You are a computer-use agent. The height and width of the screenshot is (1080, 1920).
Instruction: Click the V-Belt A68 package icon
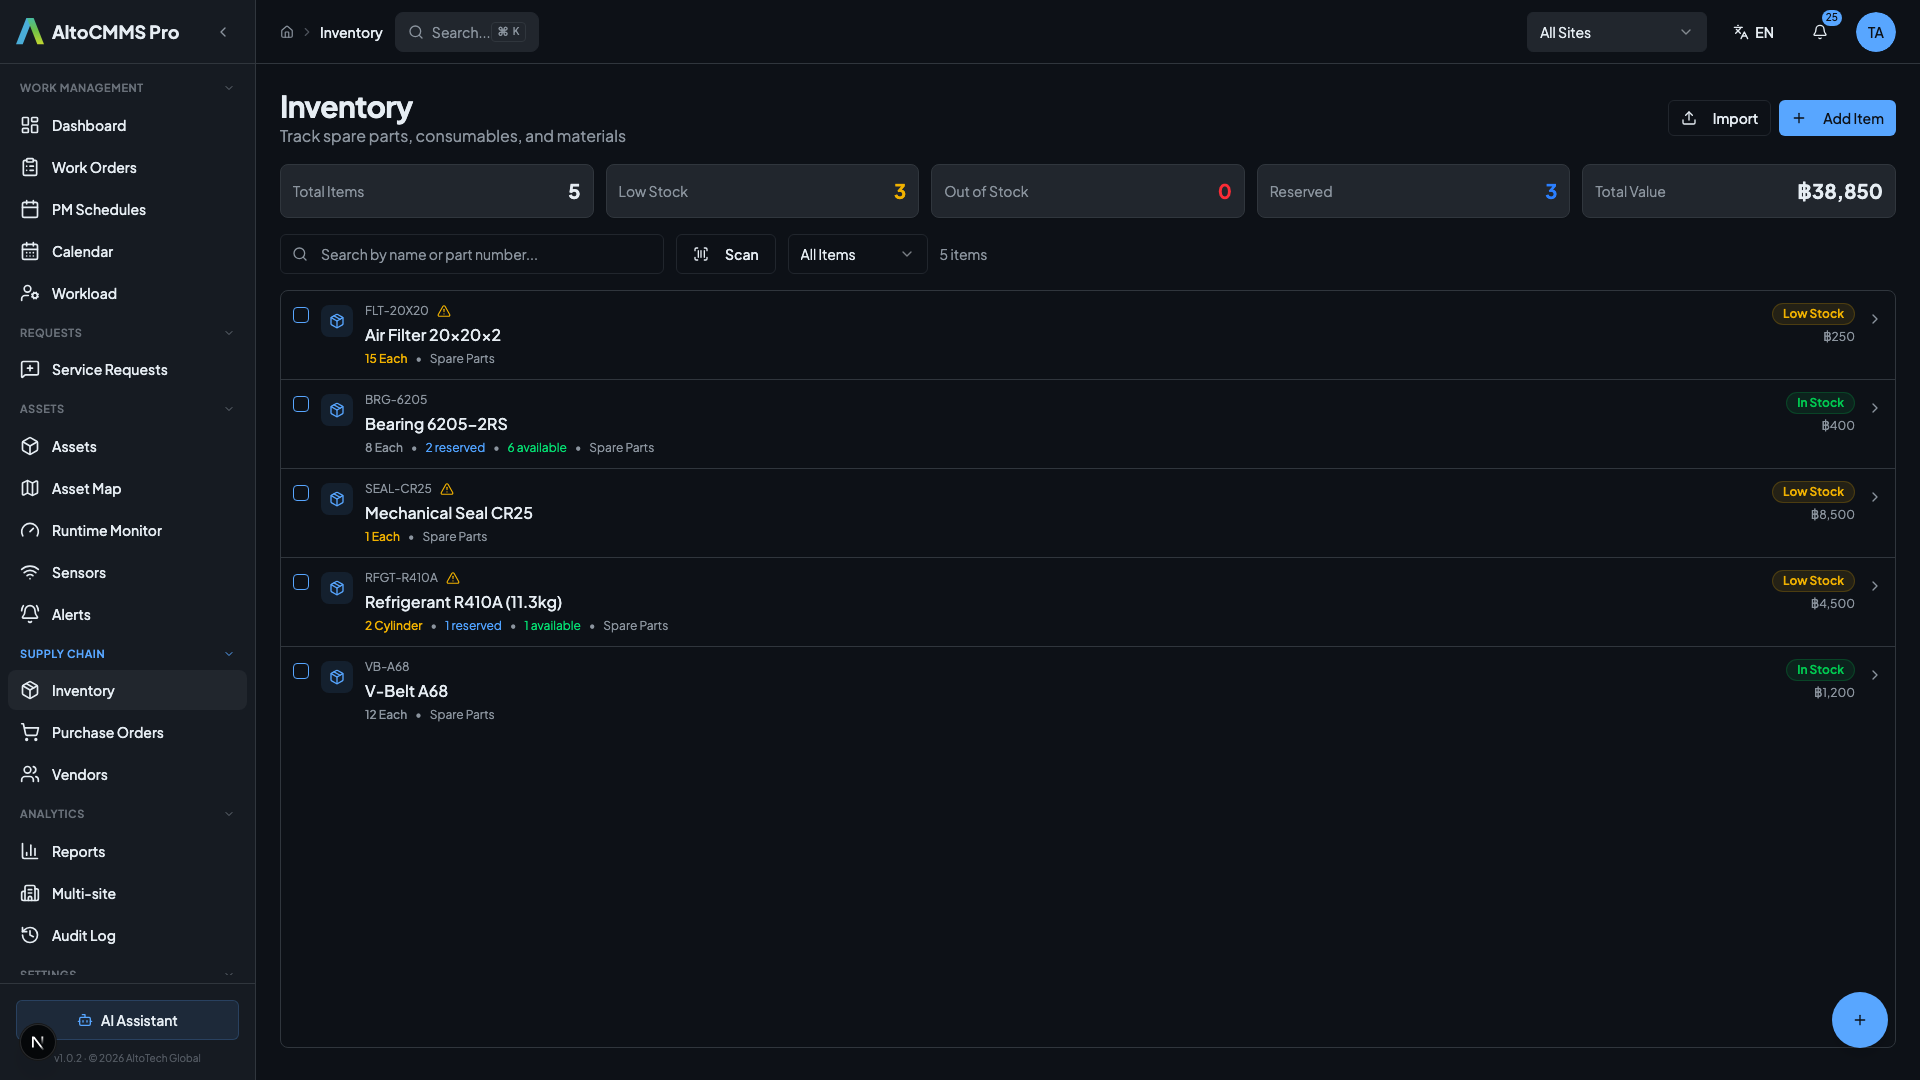(337, 677)
